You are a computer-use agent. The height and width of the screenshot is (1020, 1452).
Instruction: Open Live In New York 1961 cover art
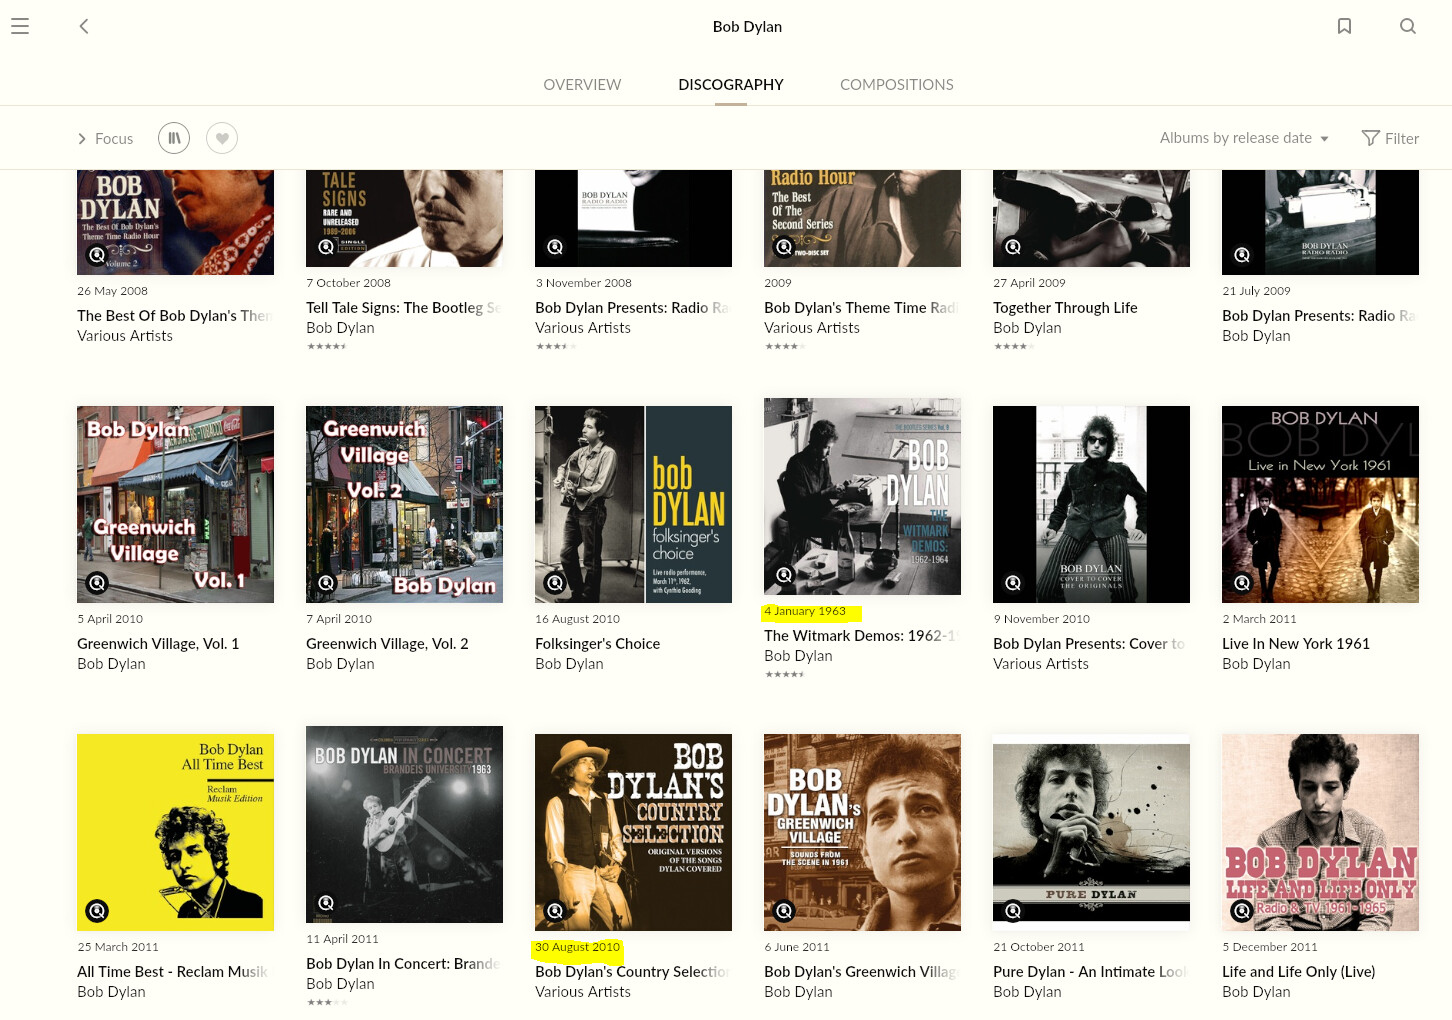1320,504
